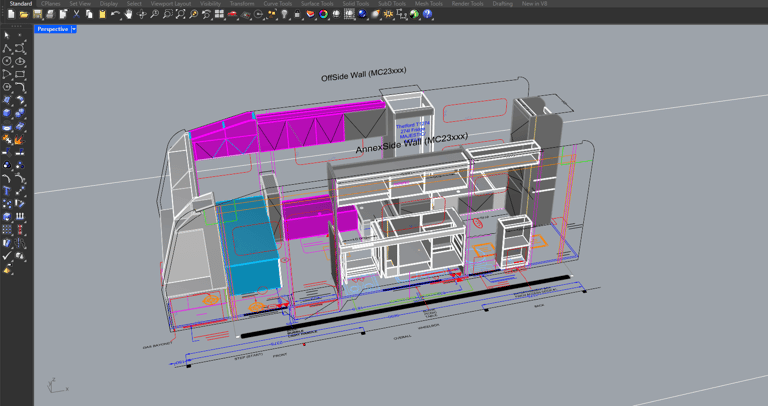This screenshot has height=406, width=768.
Task: Save the model using the floppy disk icon
Action: tap(37, 15)
